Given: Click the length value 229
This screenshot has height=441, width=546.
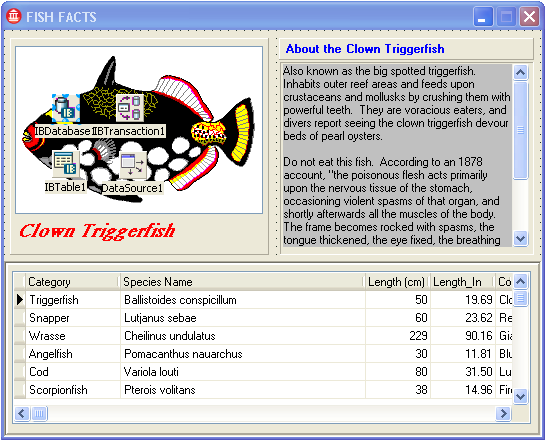Looking at the screenshot, I should click(398, 336).
